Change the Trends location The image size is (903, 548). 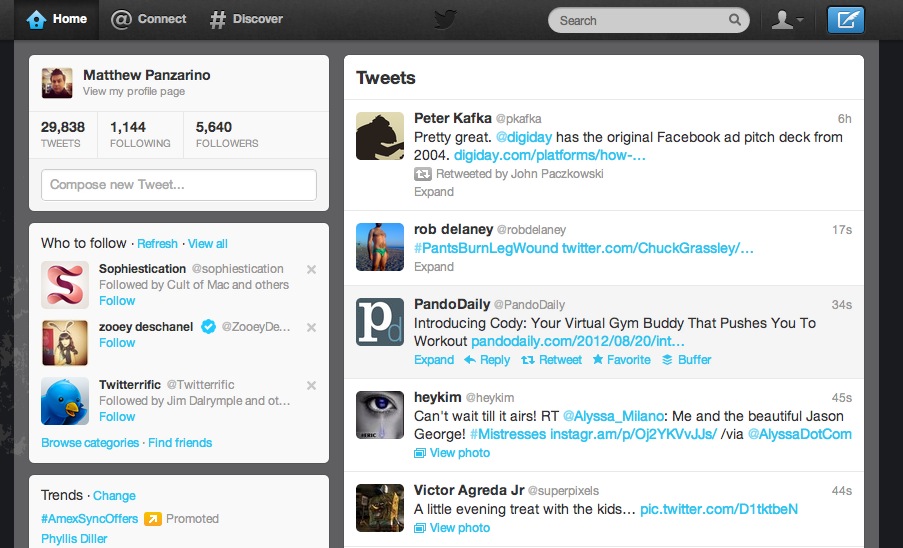click(x=114, y=496)
